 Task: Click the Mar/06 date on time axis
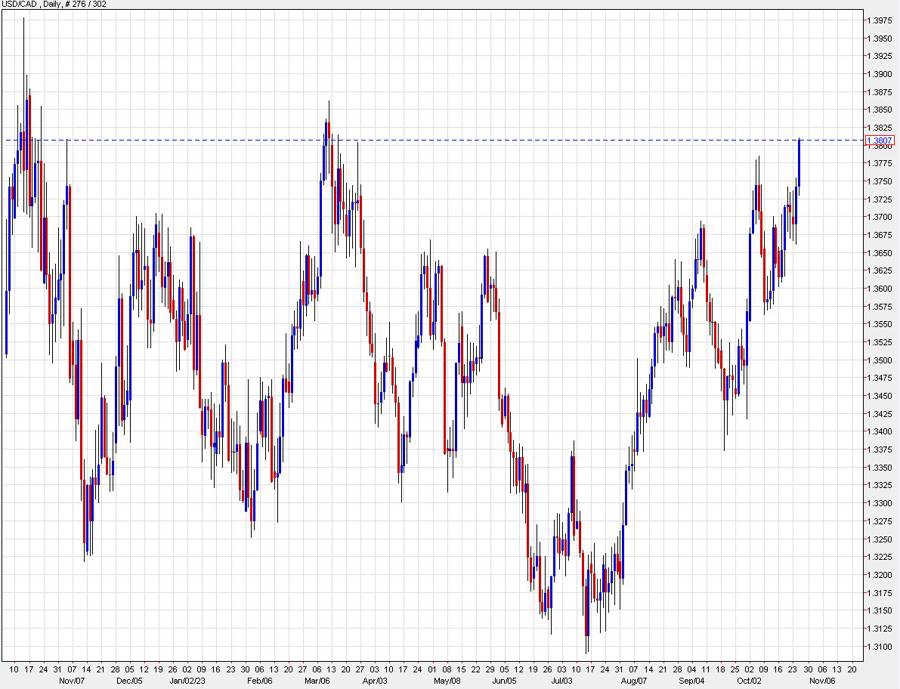(x=318, y=680)
